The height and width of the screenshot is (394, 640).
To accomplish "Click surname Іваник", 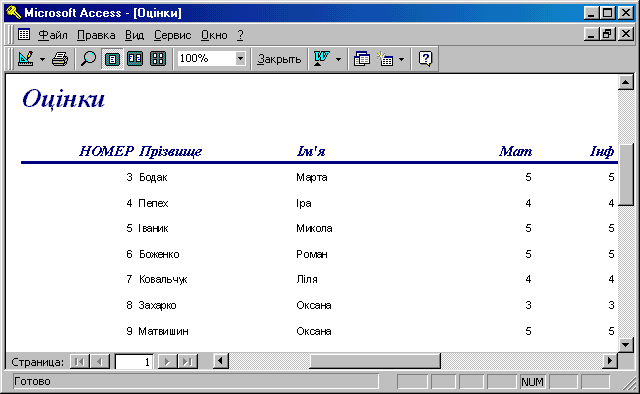I will point(153,228).
